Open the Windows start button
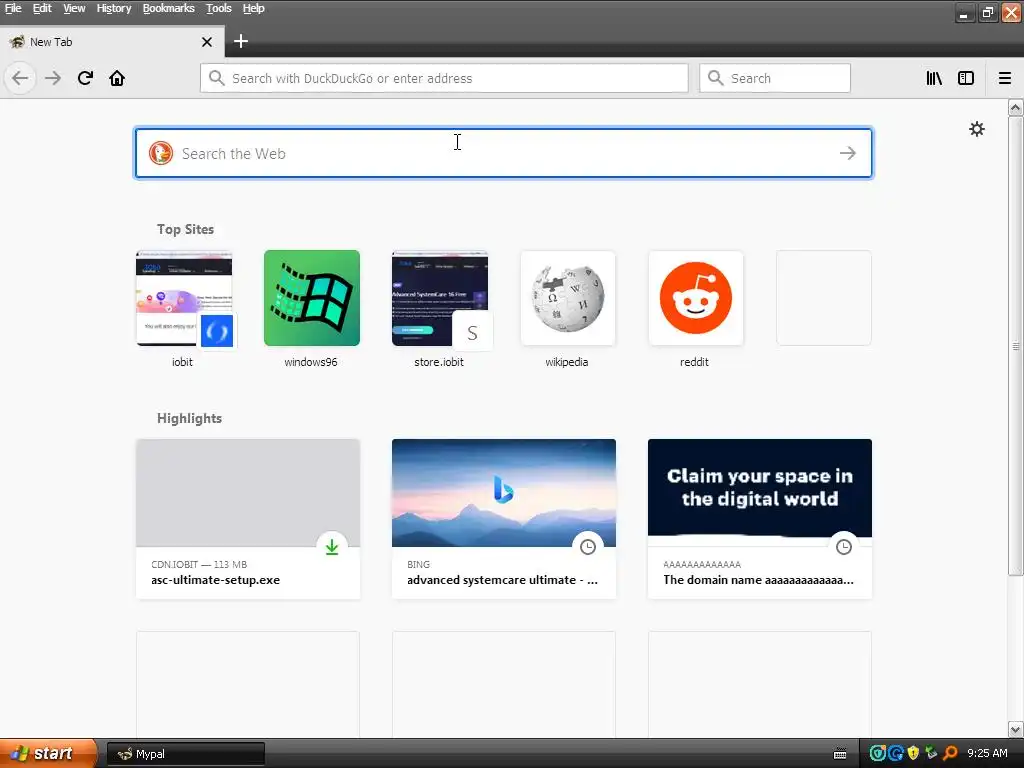The width and height of the screenshot is (1024, 768). (x=47, y=754)
